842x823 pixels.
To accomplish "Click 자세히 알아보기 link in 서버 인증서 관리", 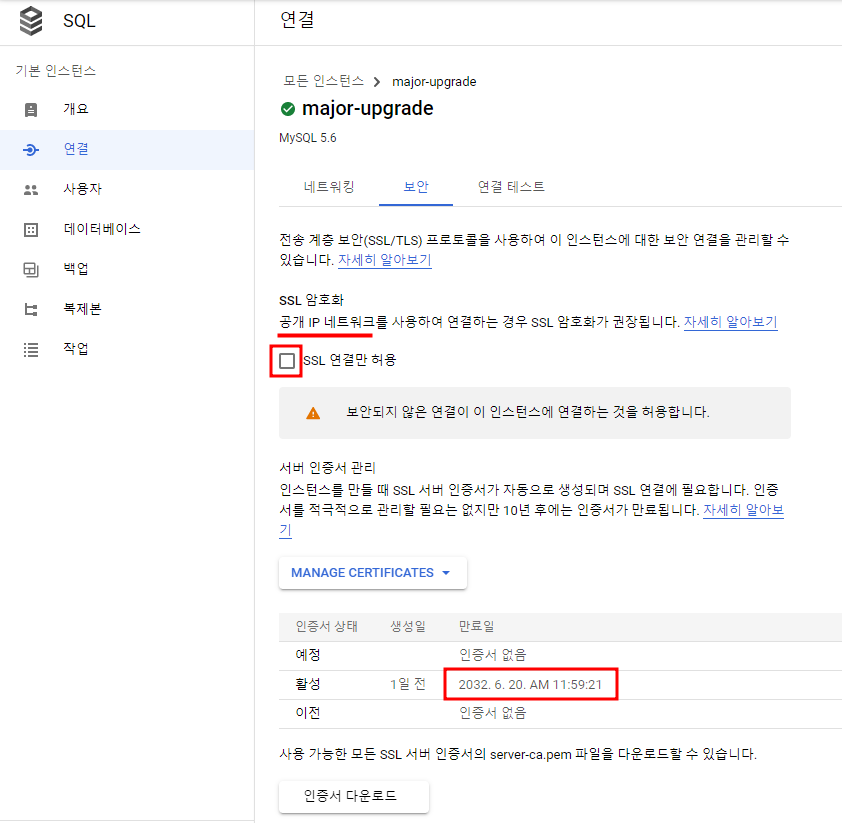I will click(x=743, y=510).
